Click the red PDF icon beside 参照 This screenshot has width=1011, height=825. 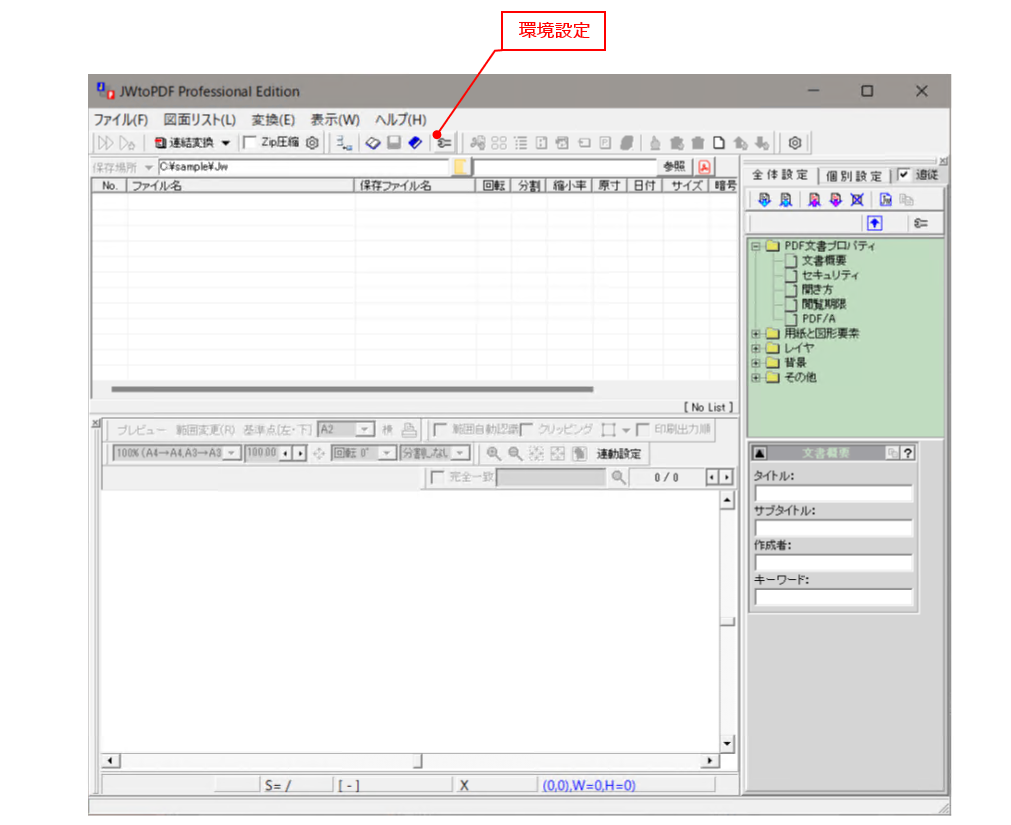(x=704, y=167)
